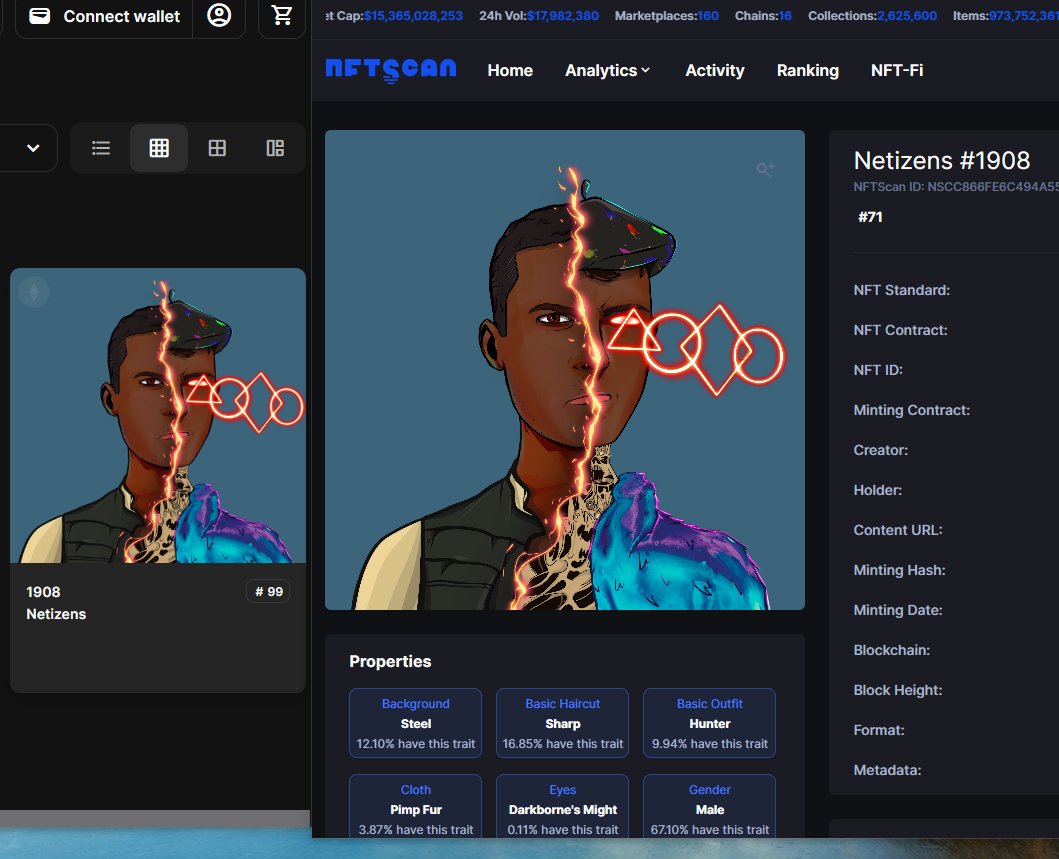Click the large Netizens #1908 artwork
The height and width of the screenshot is (859, 1059).
coord(565,370)
